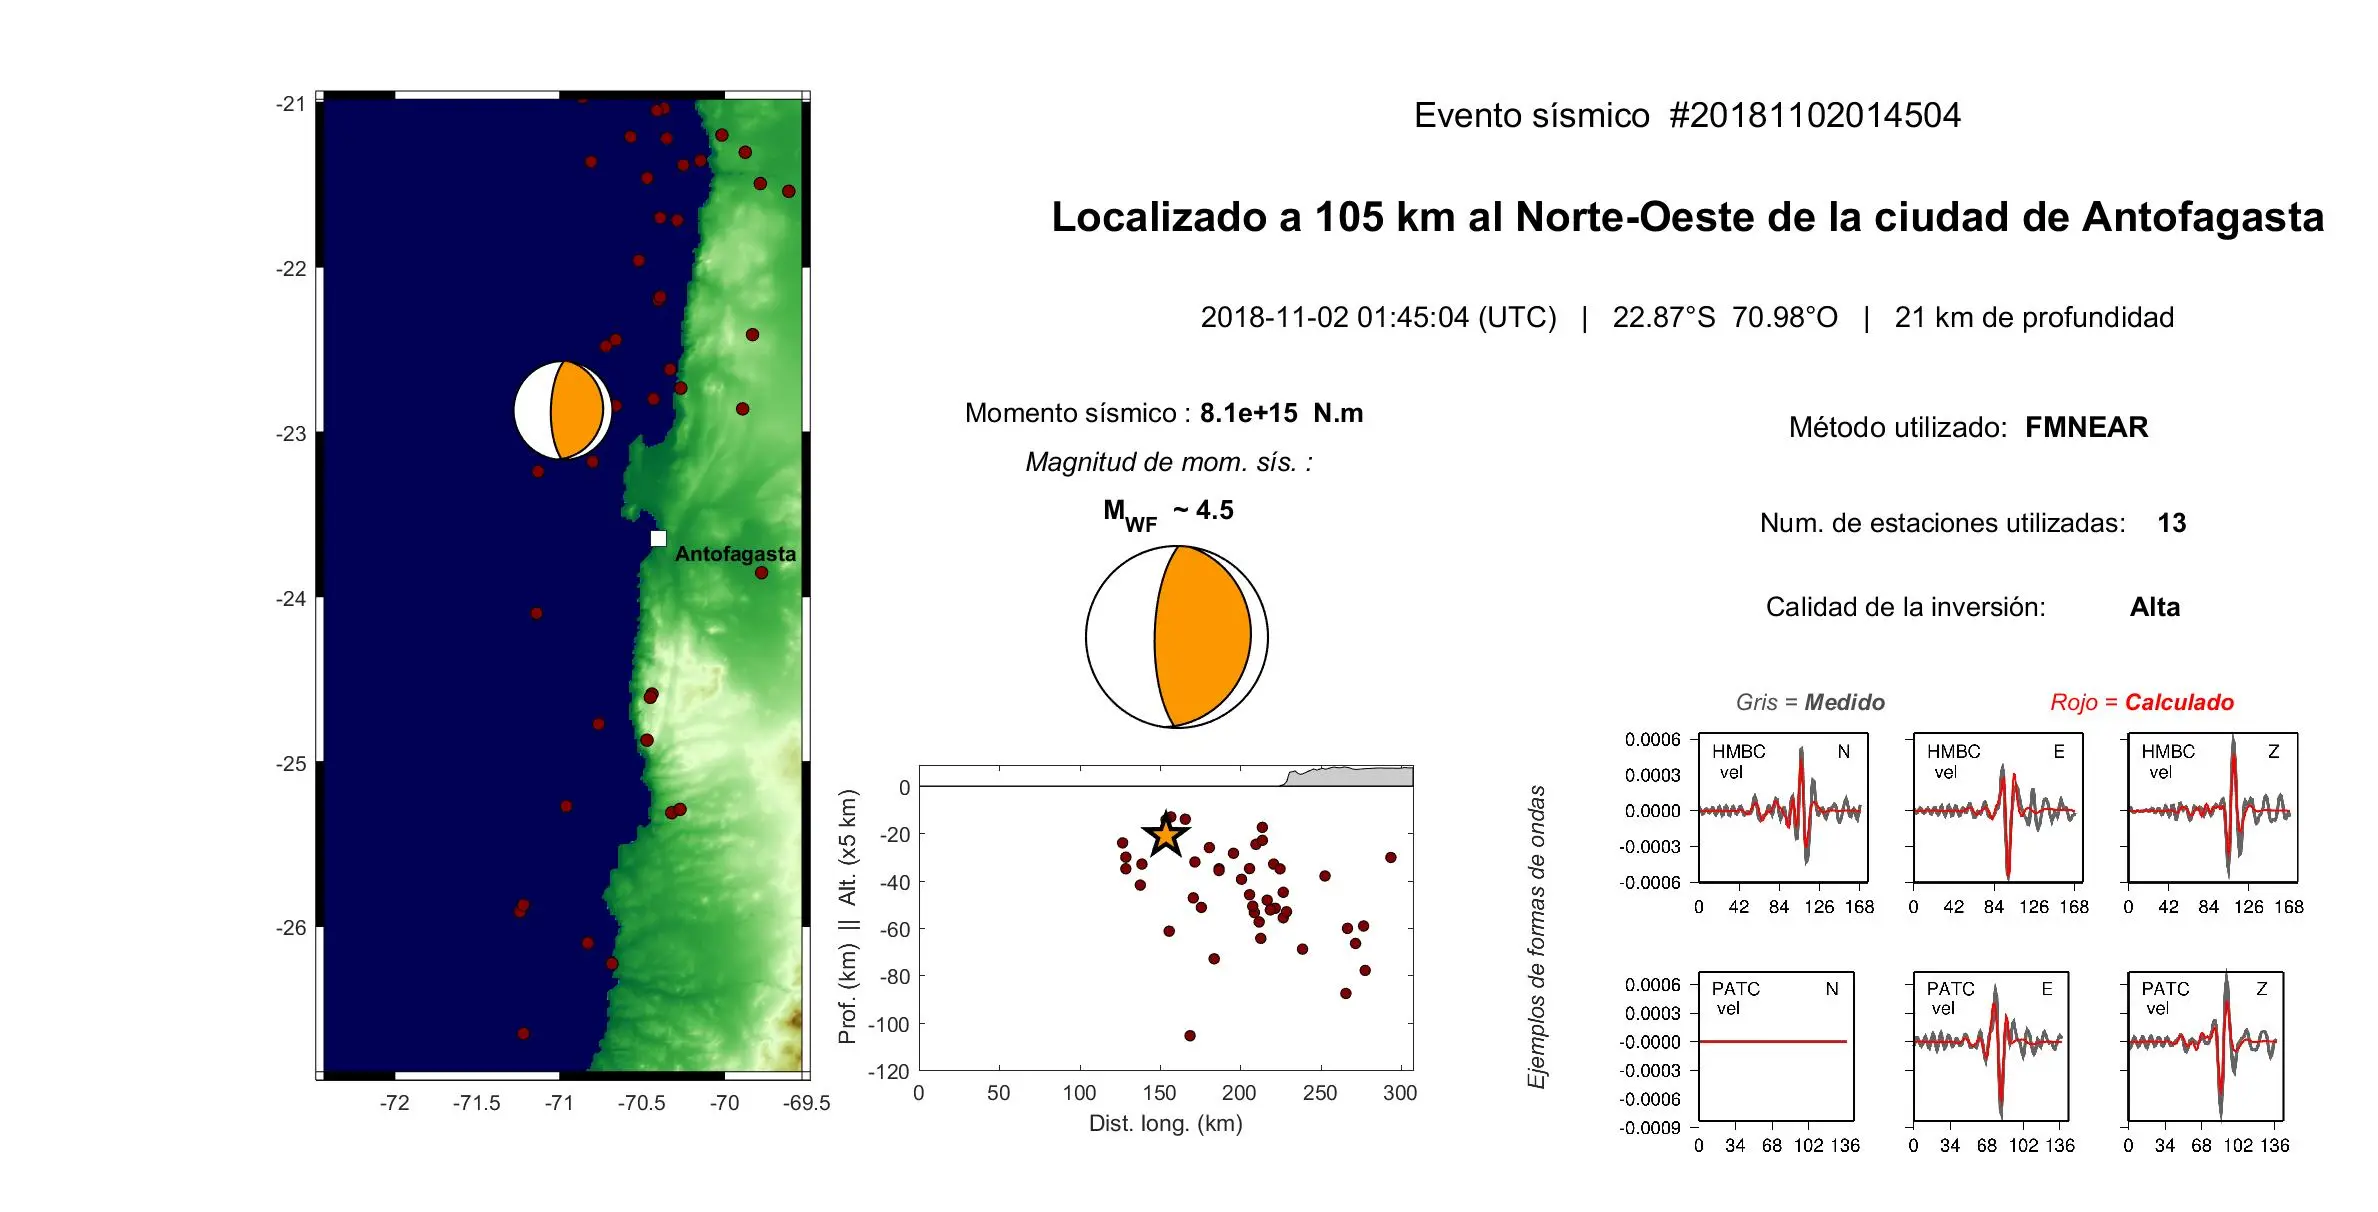
Task: Click the HMBC E component waveform plot
Action: pyautogui.click(x=1998, y=808)
